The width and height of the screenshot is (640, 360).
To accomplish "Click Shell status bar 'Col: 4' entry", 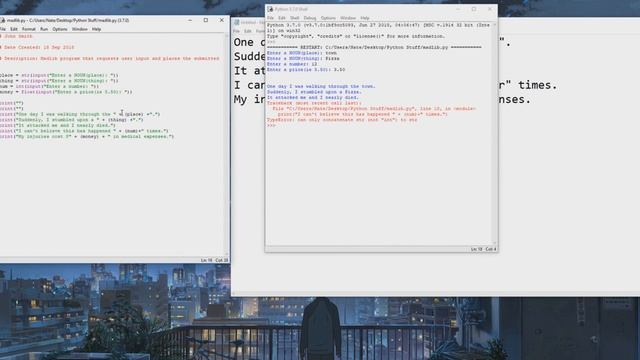I will 491,249.
